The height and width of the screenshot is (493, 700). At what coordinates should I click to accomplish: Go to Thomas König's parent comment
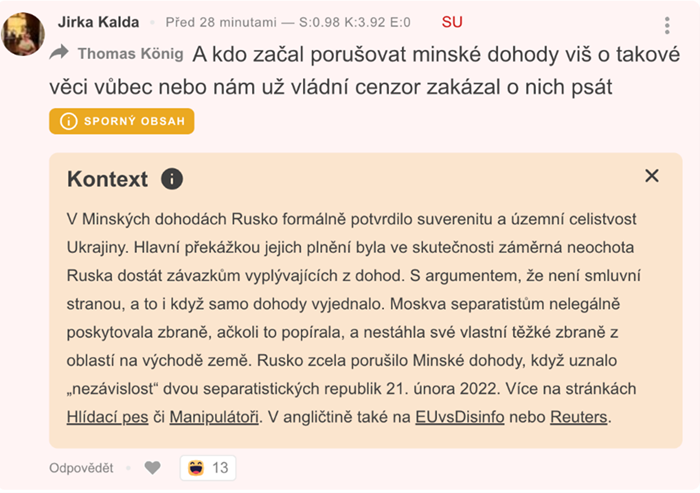130,53
